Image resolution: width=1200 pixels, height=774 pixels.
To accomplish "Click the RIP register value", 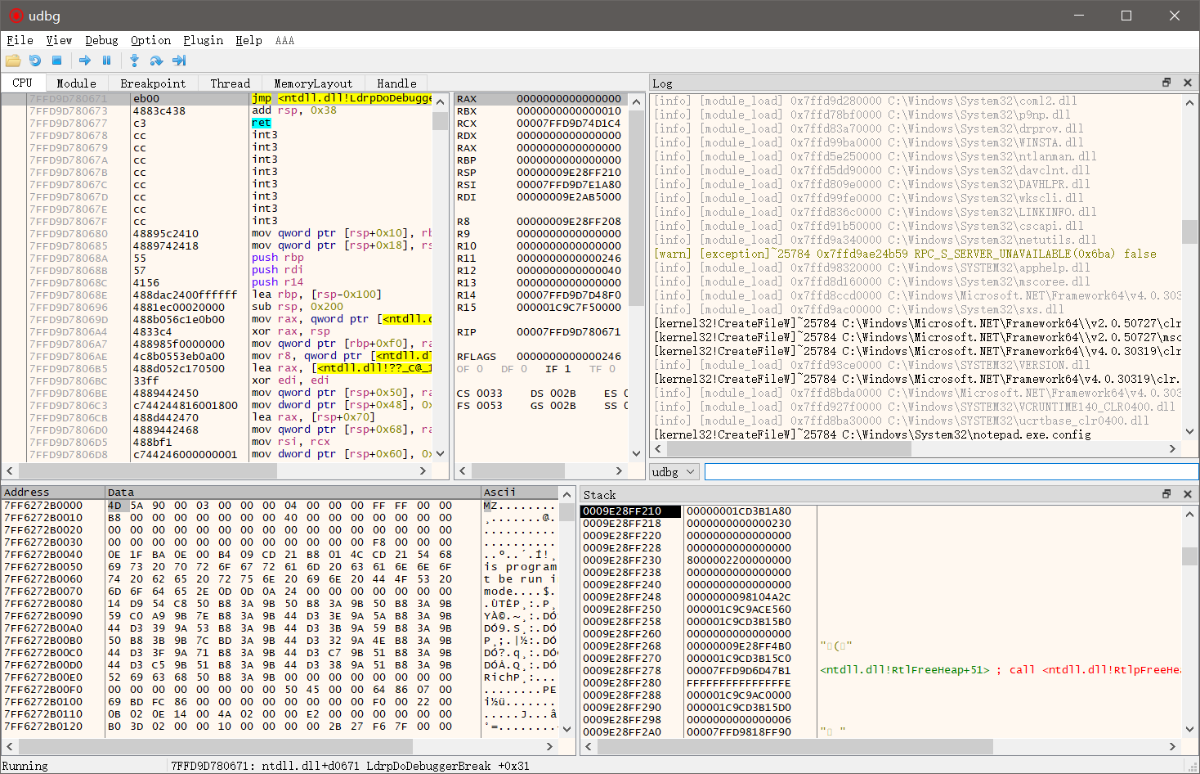I will point(568,331).
